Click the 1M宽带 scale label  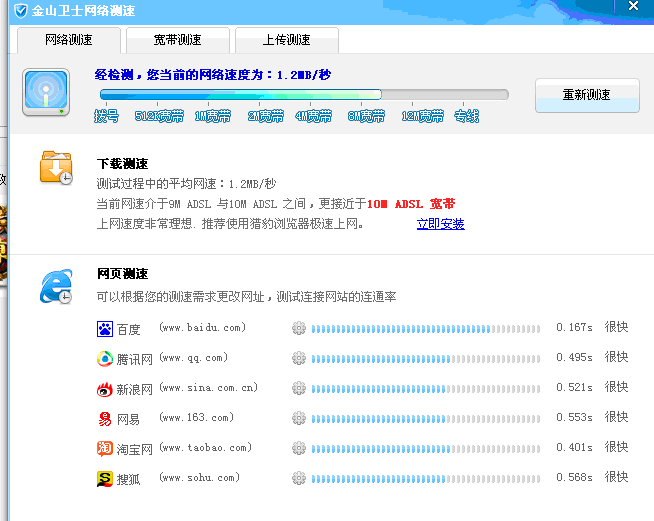213,116
